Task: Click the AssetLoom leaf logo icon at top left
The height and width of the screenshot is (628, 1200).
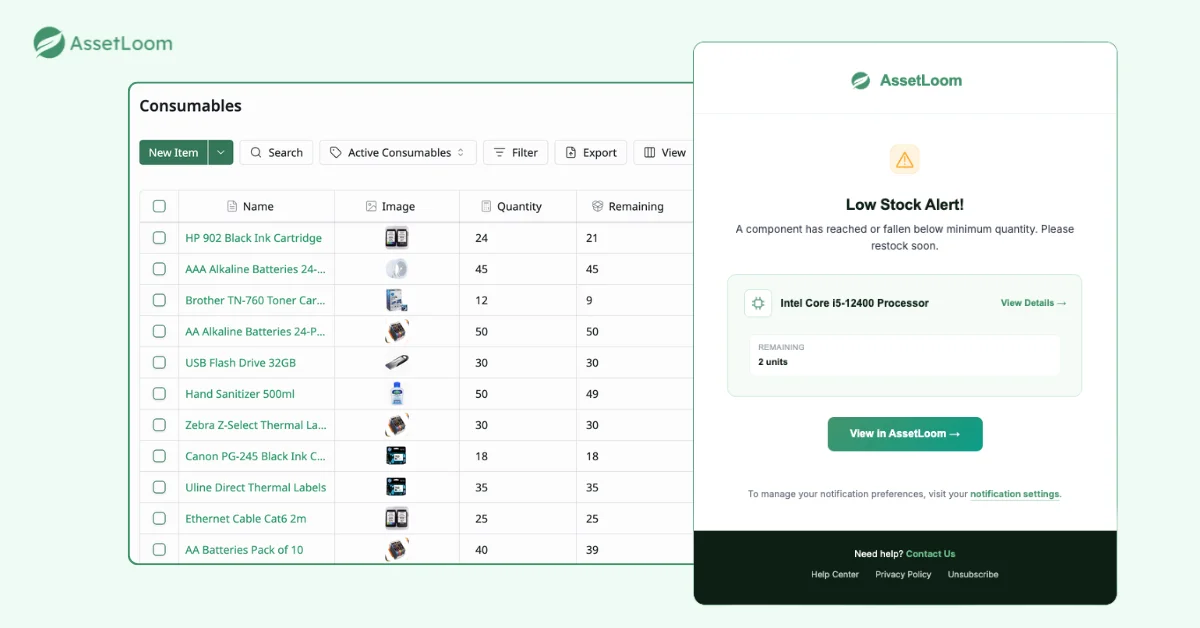Action: point(49,43)
